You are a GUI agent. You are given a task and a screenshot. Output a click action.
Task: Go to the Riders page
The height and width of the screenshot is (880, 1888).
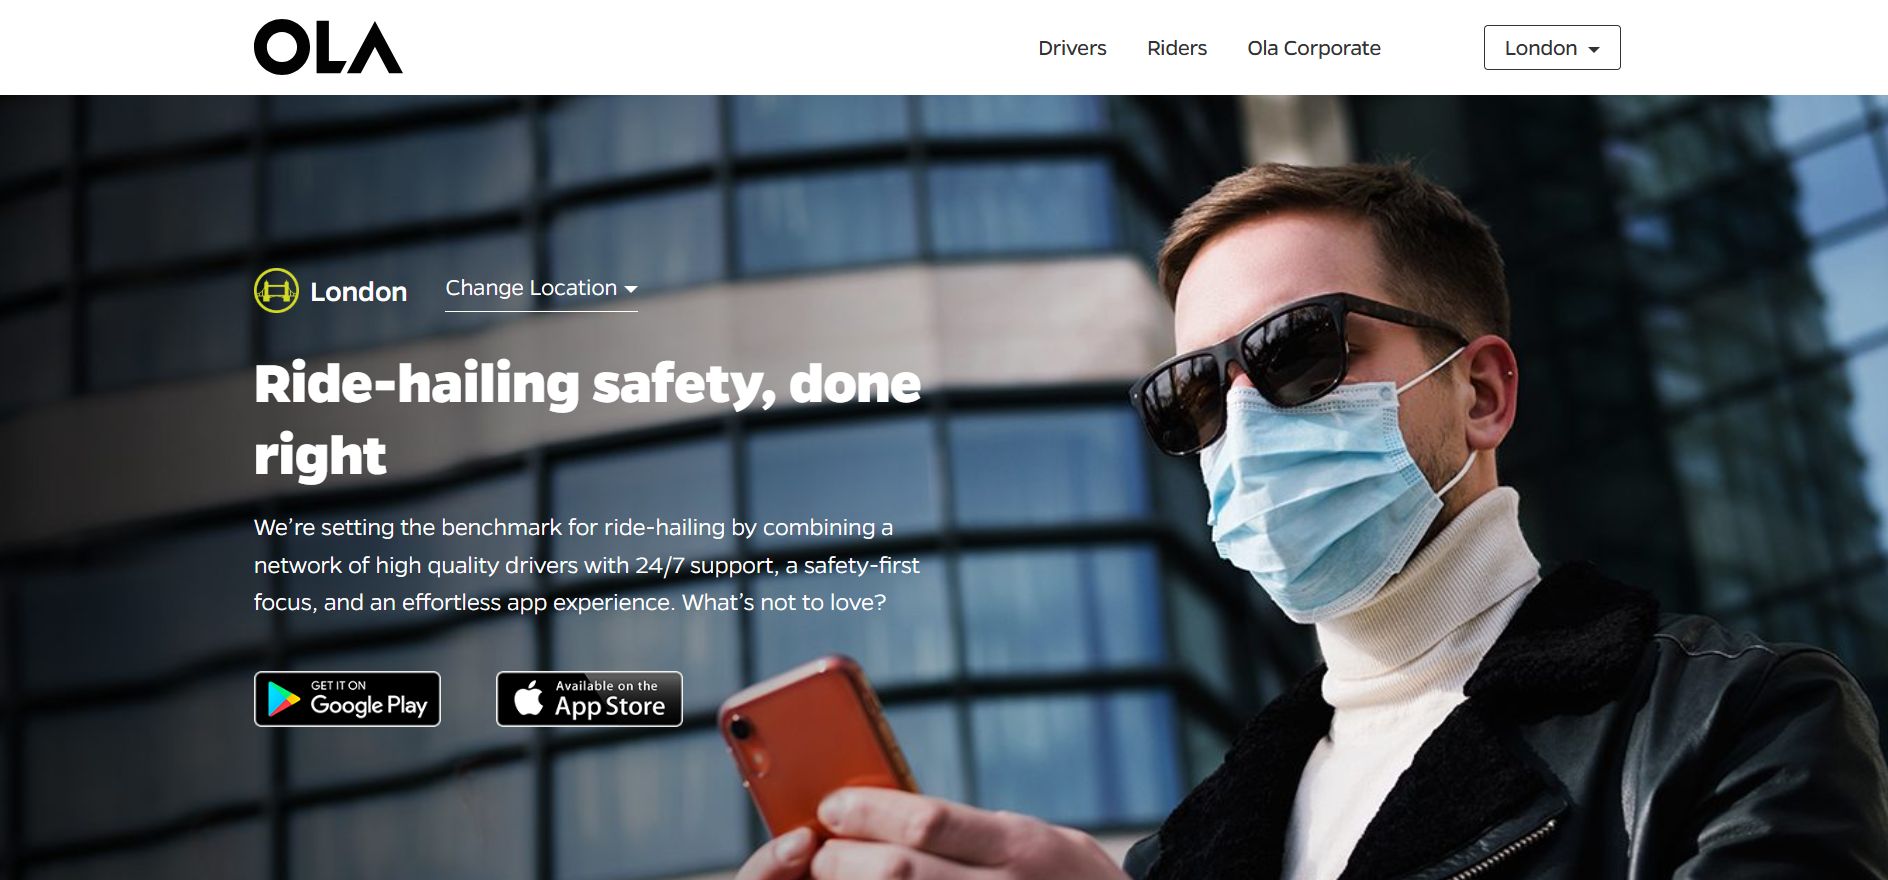[1177, 48]
